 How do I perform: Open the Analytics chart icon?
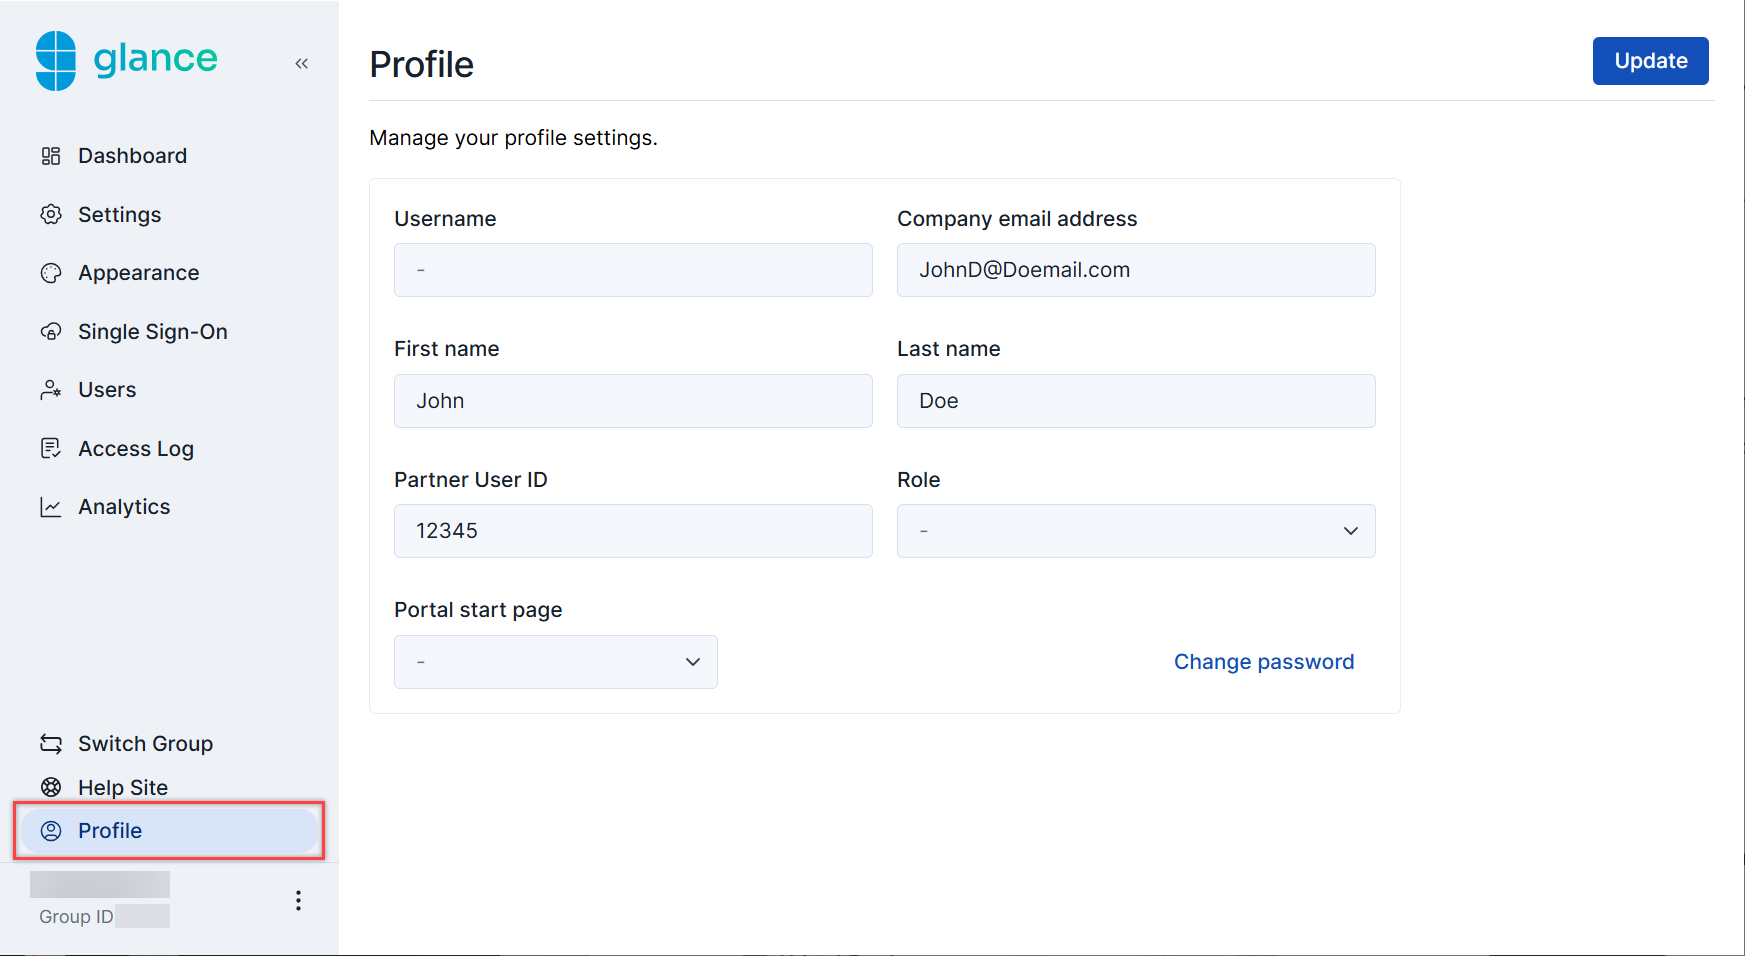[51, 507]
